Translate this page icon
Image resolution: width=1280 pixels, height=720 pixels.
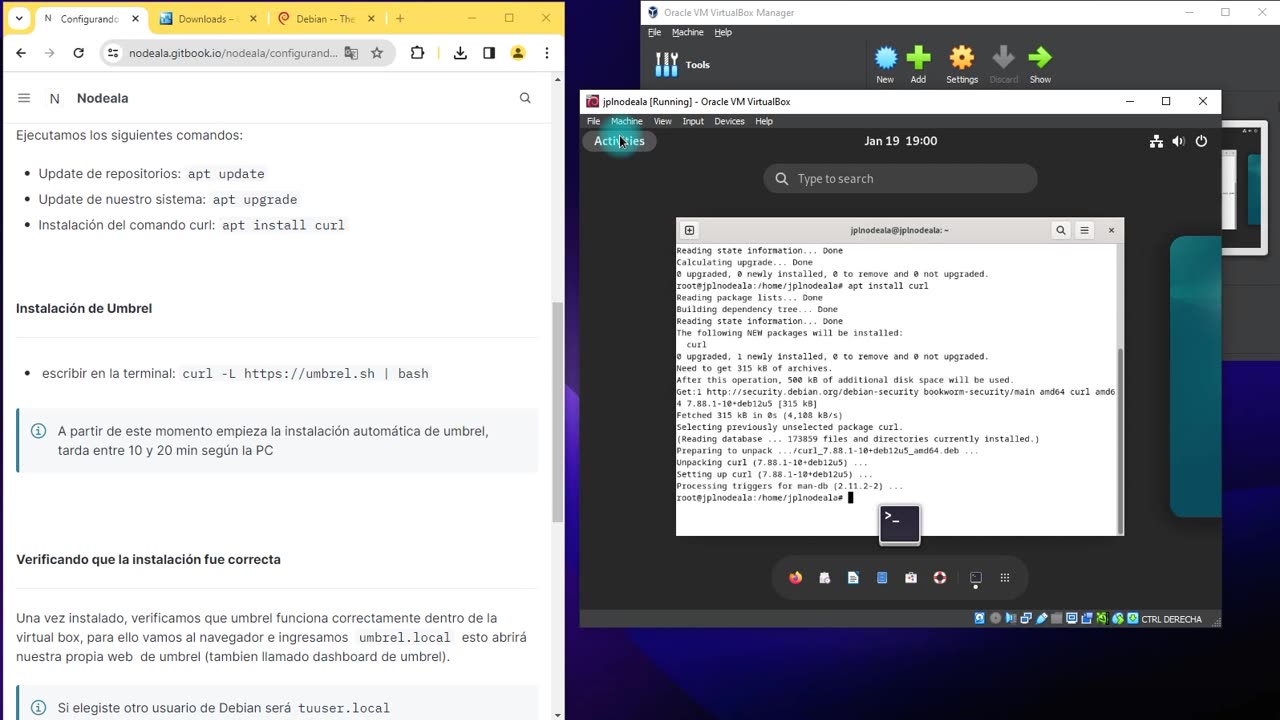tap(351, 53)
